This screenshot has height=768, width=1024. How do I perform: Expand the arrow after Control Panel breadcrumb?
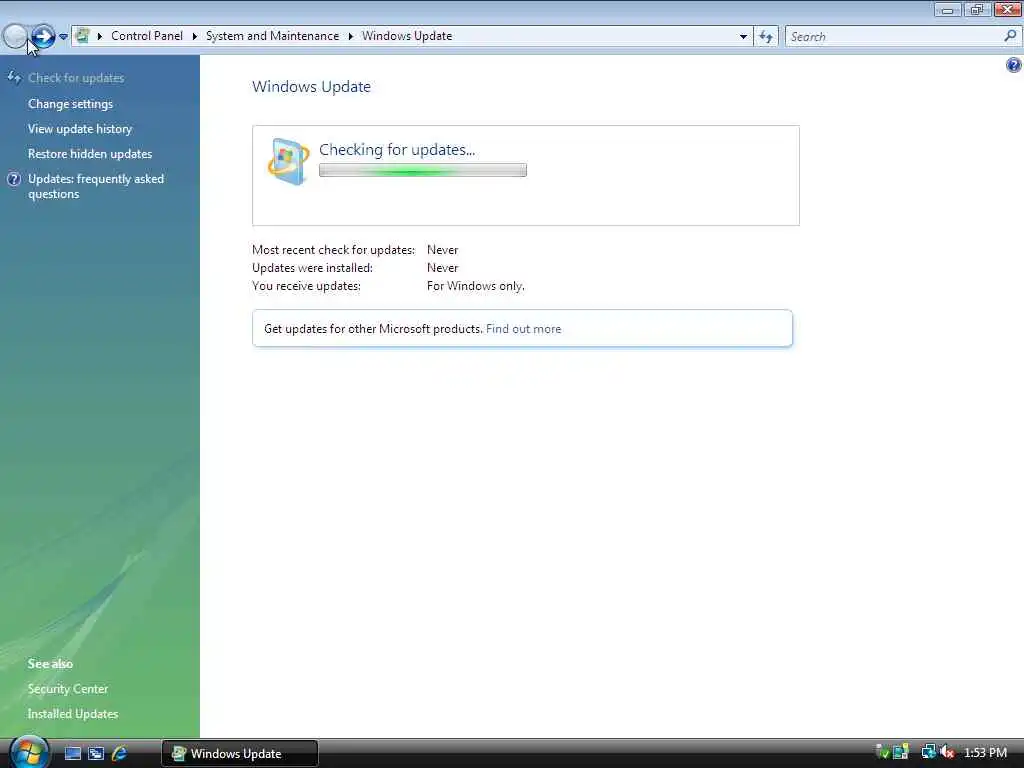pos(195,36)
